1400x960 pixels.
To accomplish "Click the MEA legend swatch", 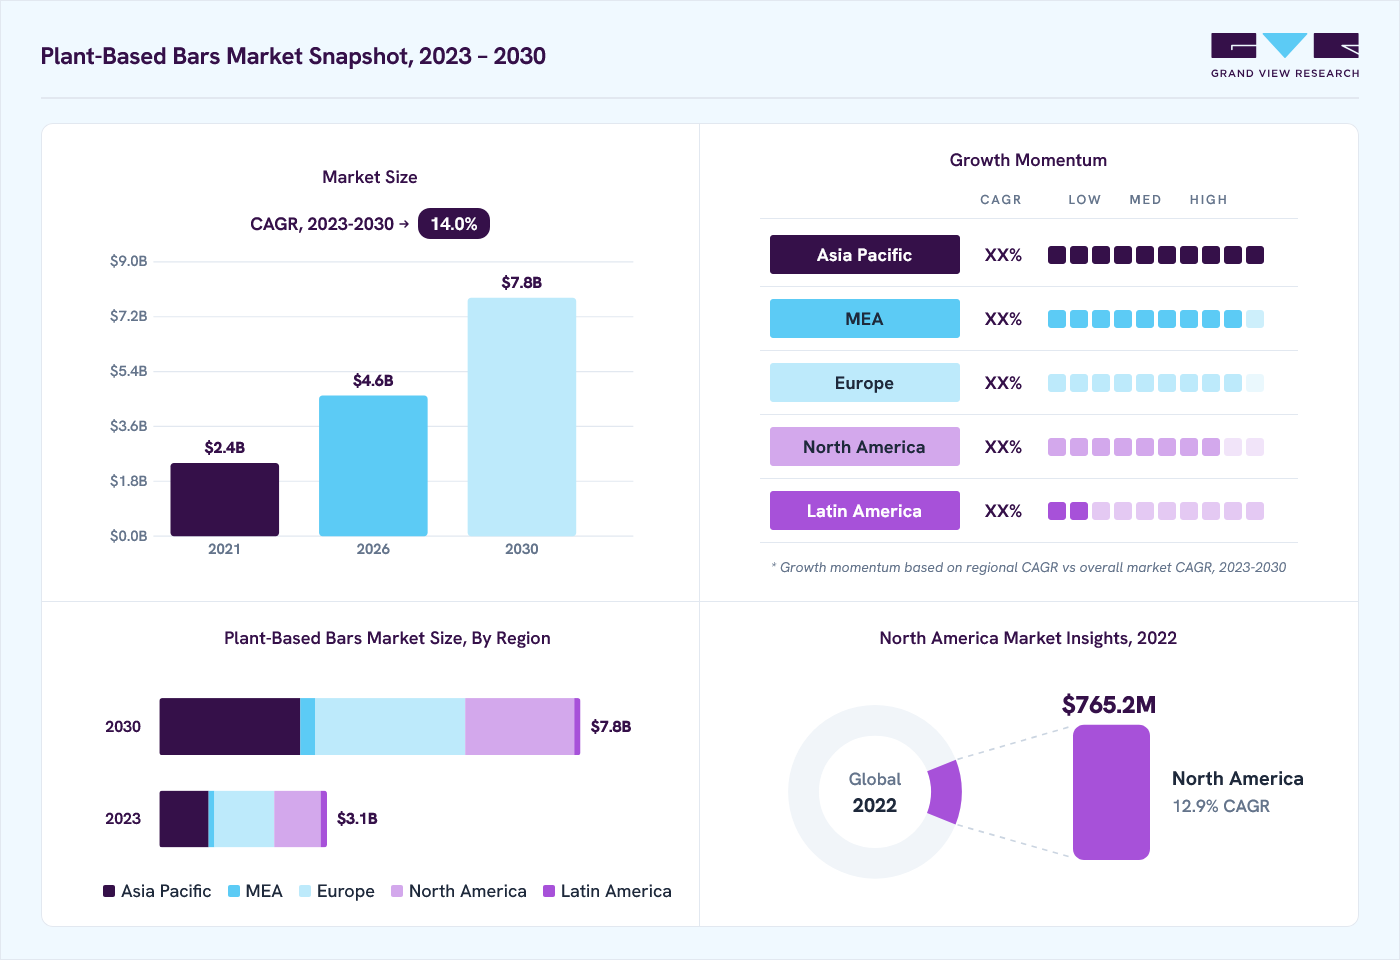I will click(x=234, y=891).
